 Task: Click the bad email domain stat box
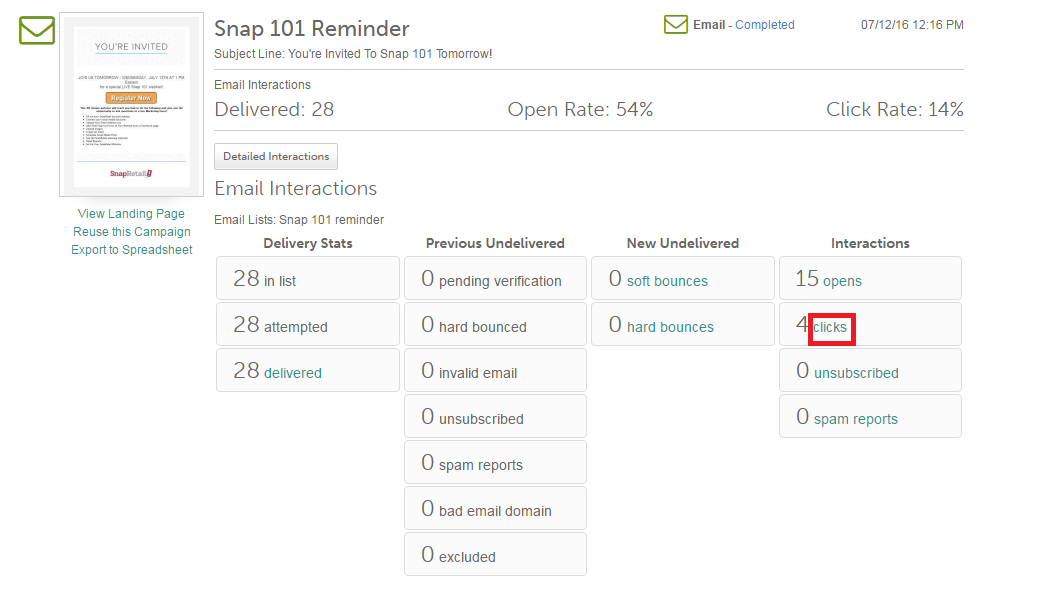[495, 509]
